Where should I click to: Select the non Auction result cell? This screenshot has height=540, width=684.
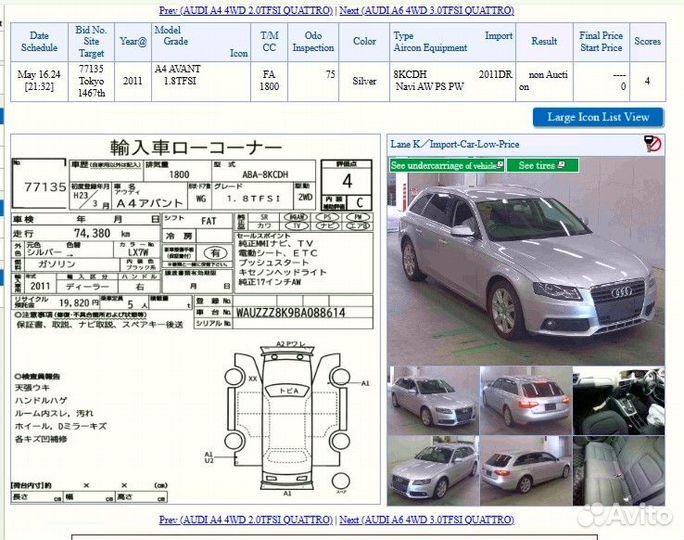[544, 81]
